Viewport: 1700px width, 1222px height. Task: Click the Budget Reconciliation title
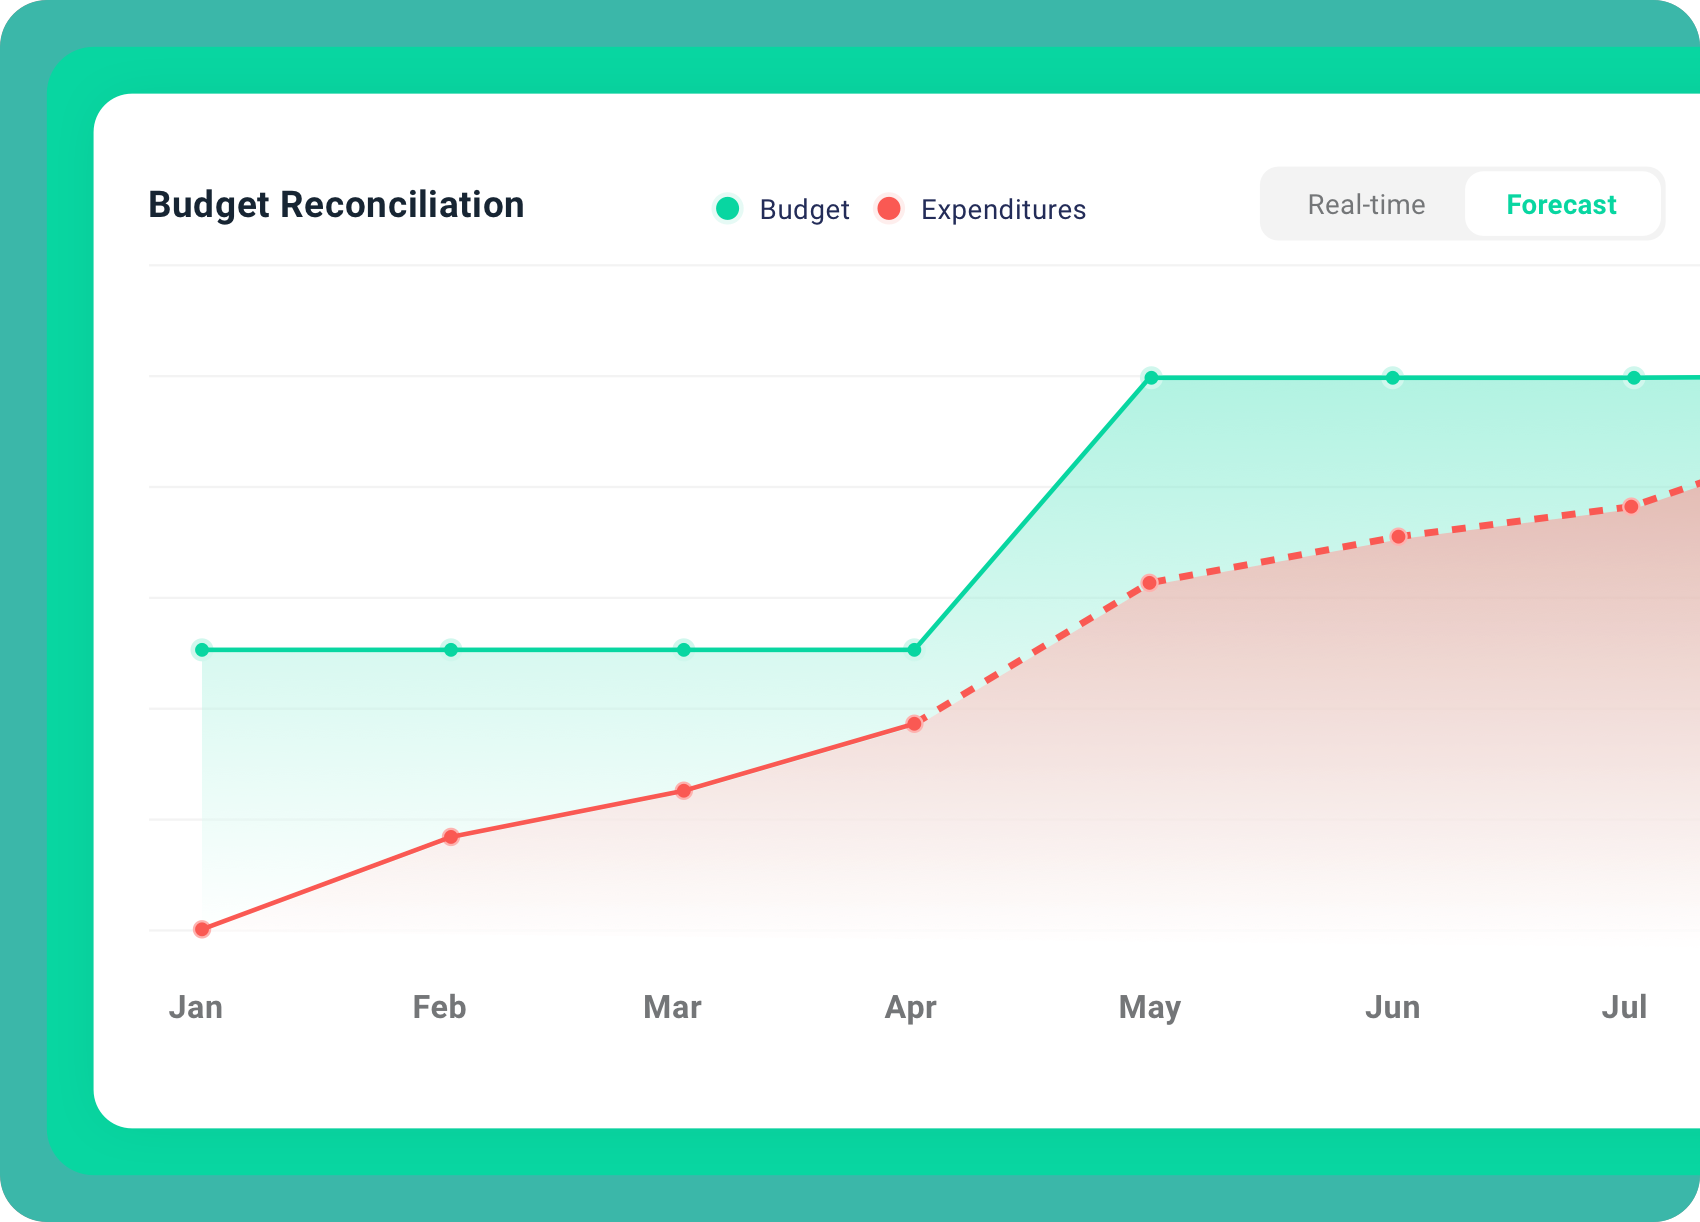pyautogui.click(x=336, y=205)
